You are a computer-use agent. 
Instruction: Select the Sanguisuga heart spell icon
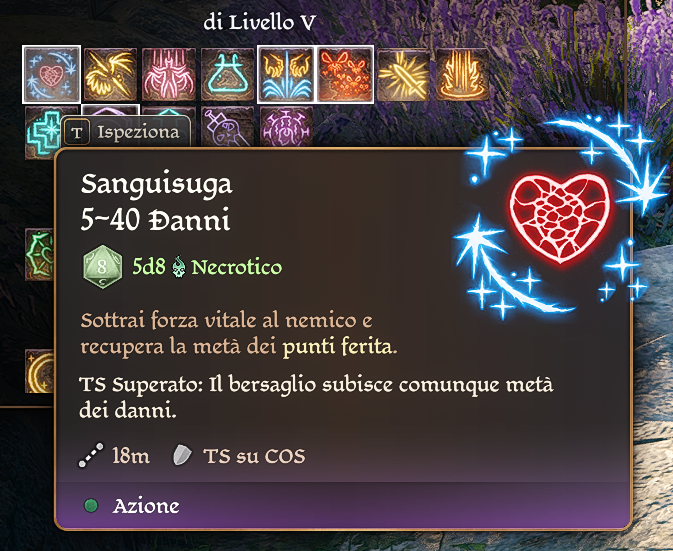pyautogui.click(x=52, y=75)
